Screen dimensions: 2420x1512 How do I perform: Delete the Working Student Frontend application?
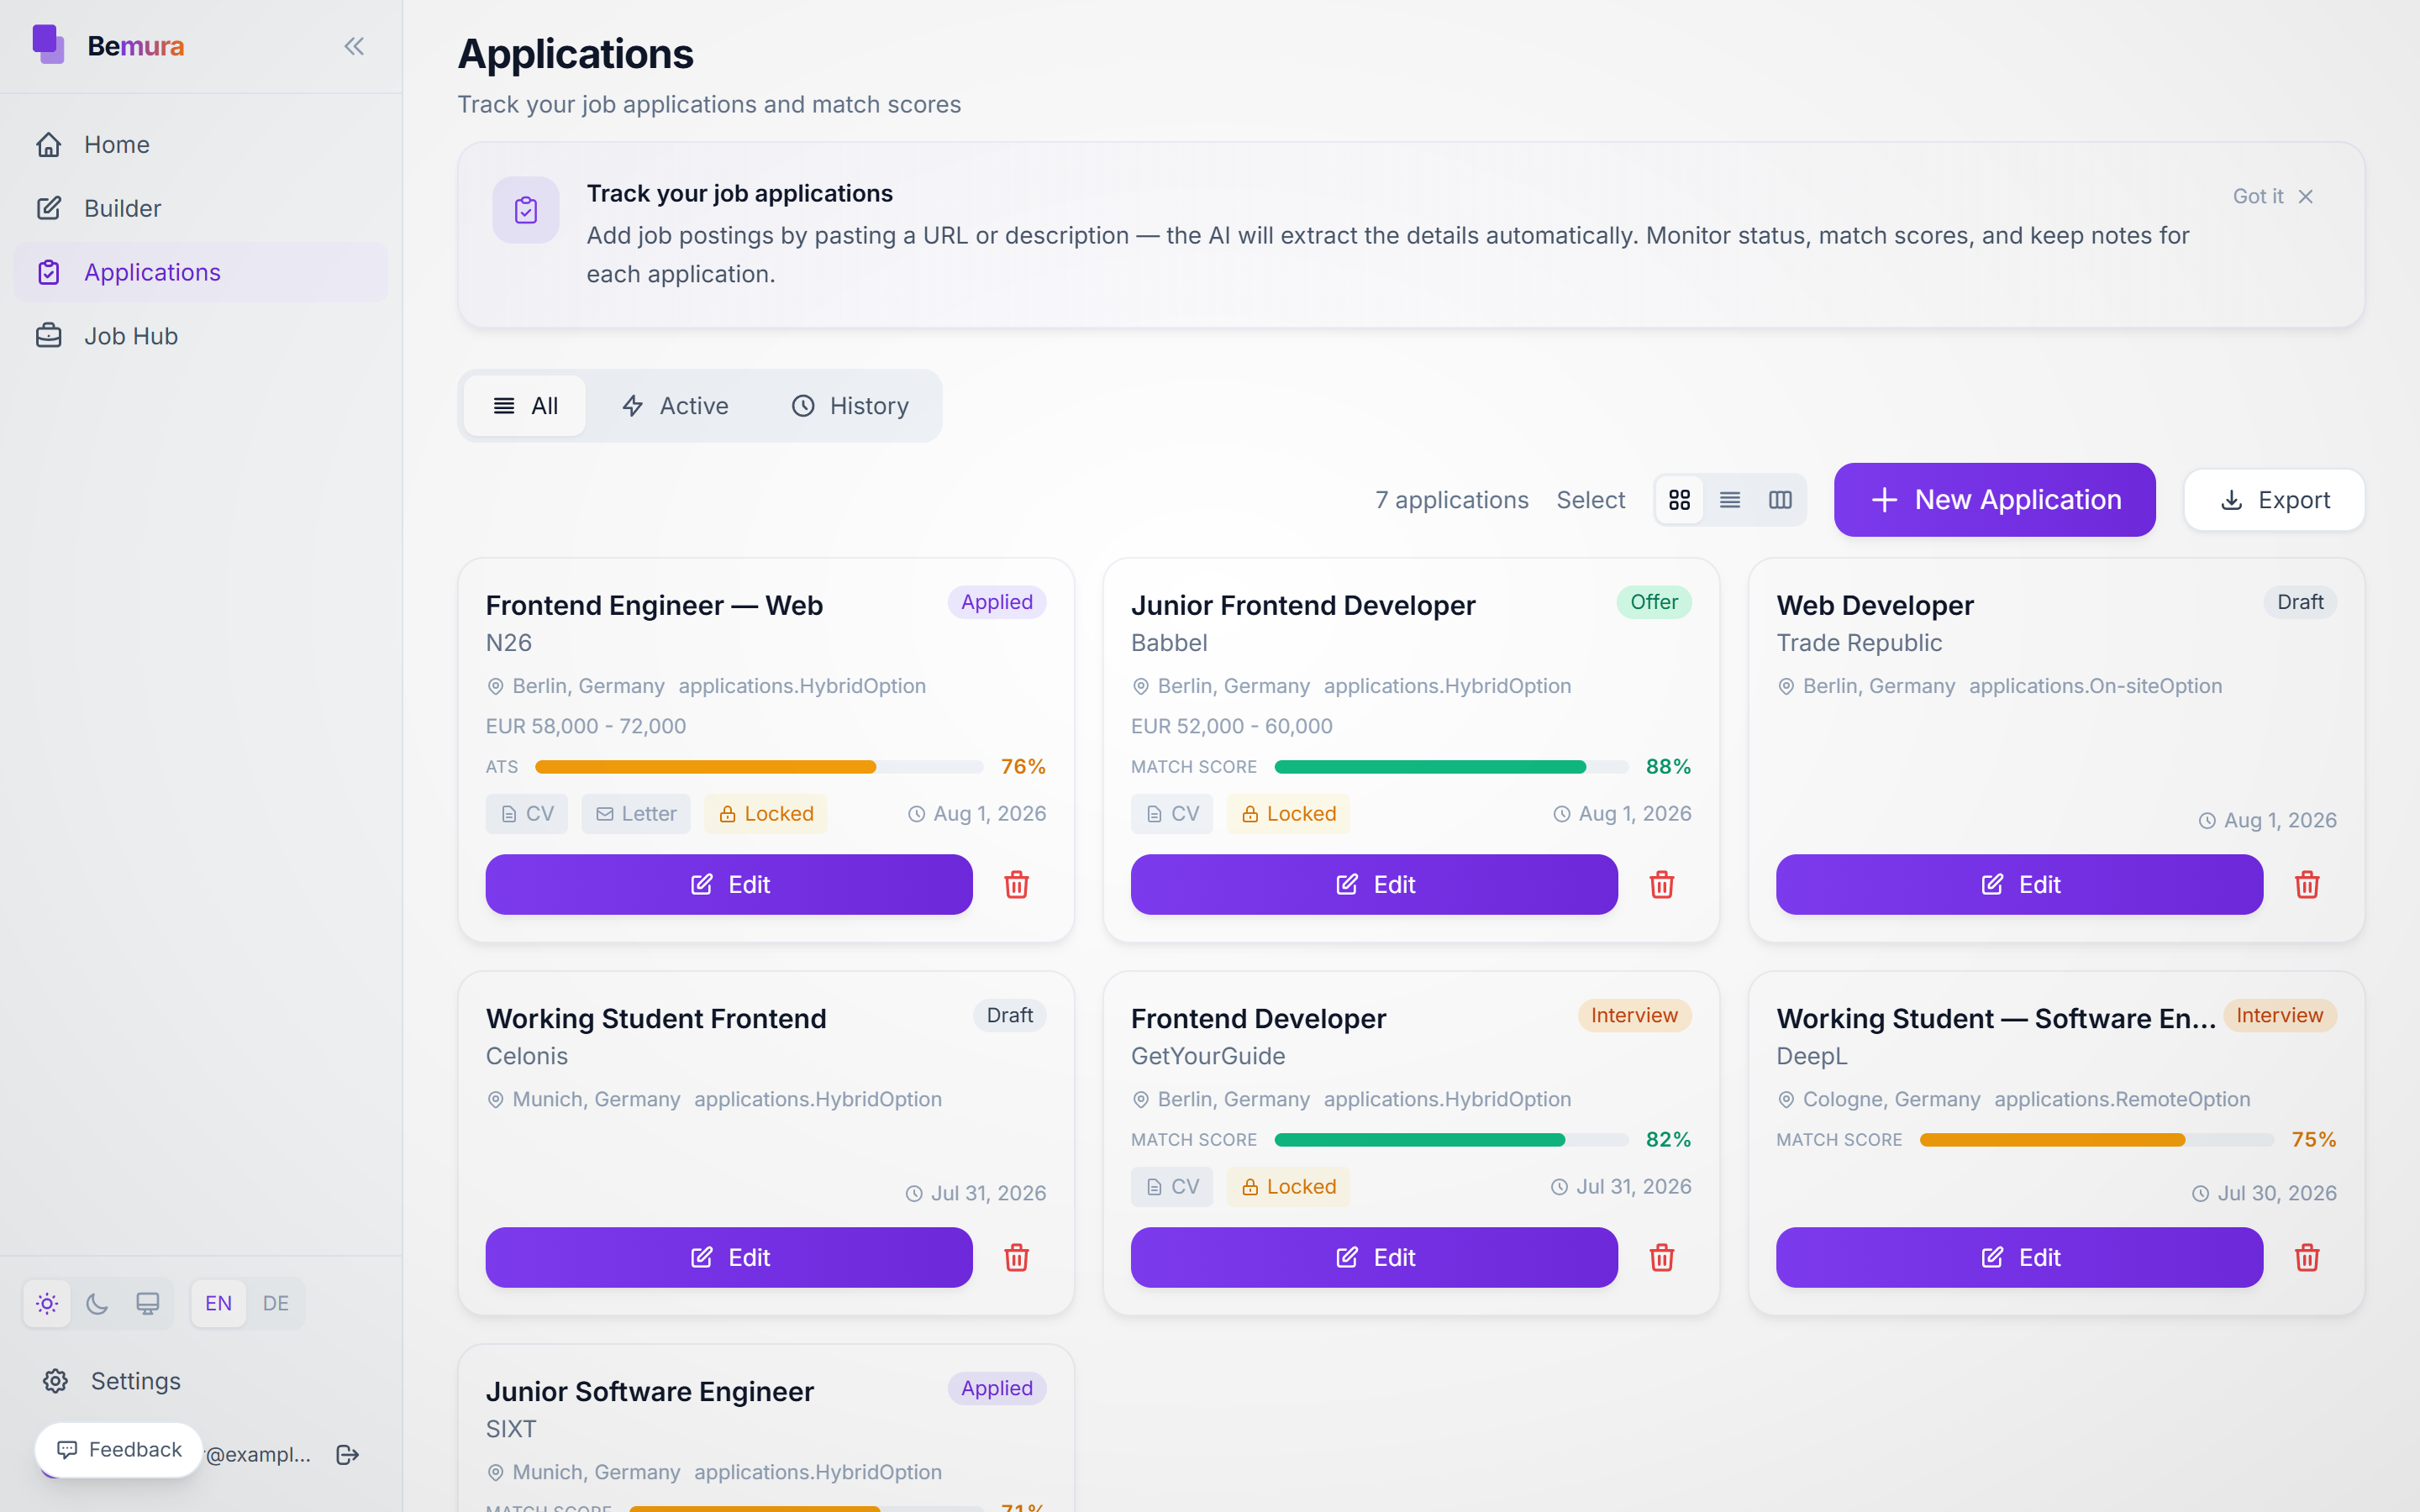tap(1016, 1257)
